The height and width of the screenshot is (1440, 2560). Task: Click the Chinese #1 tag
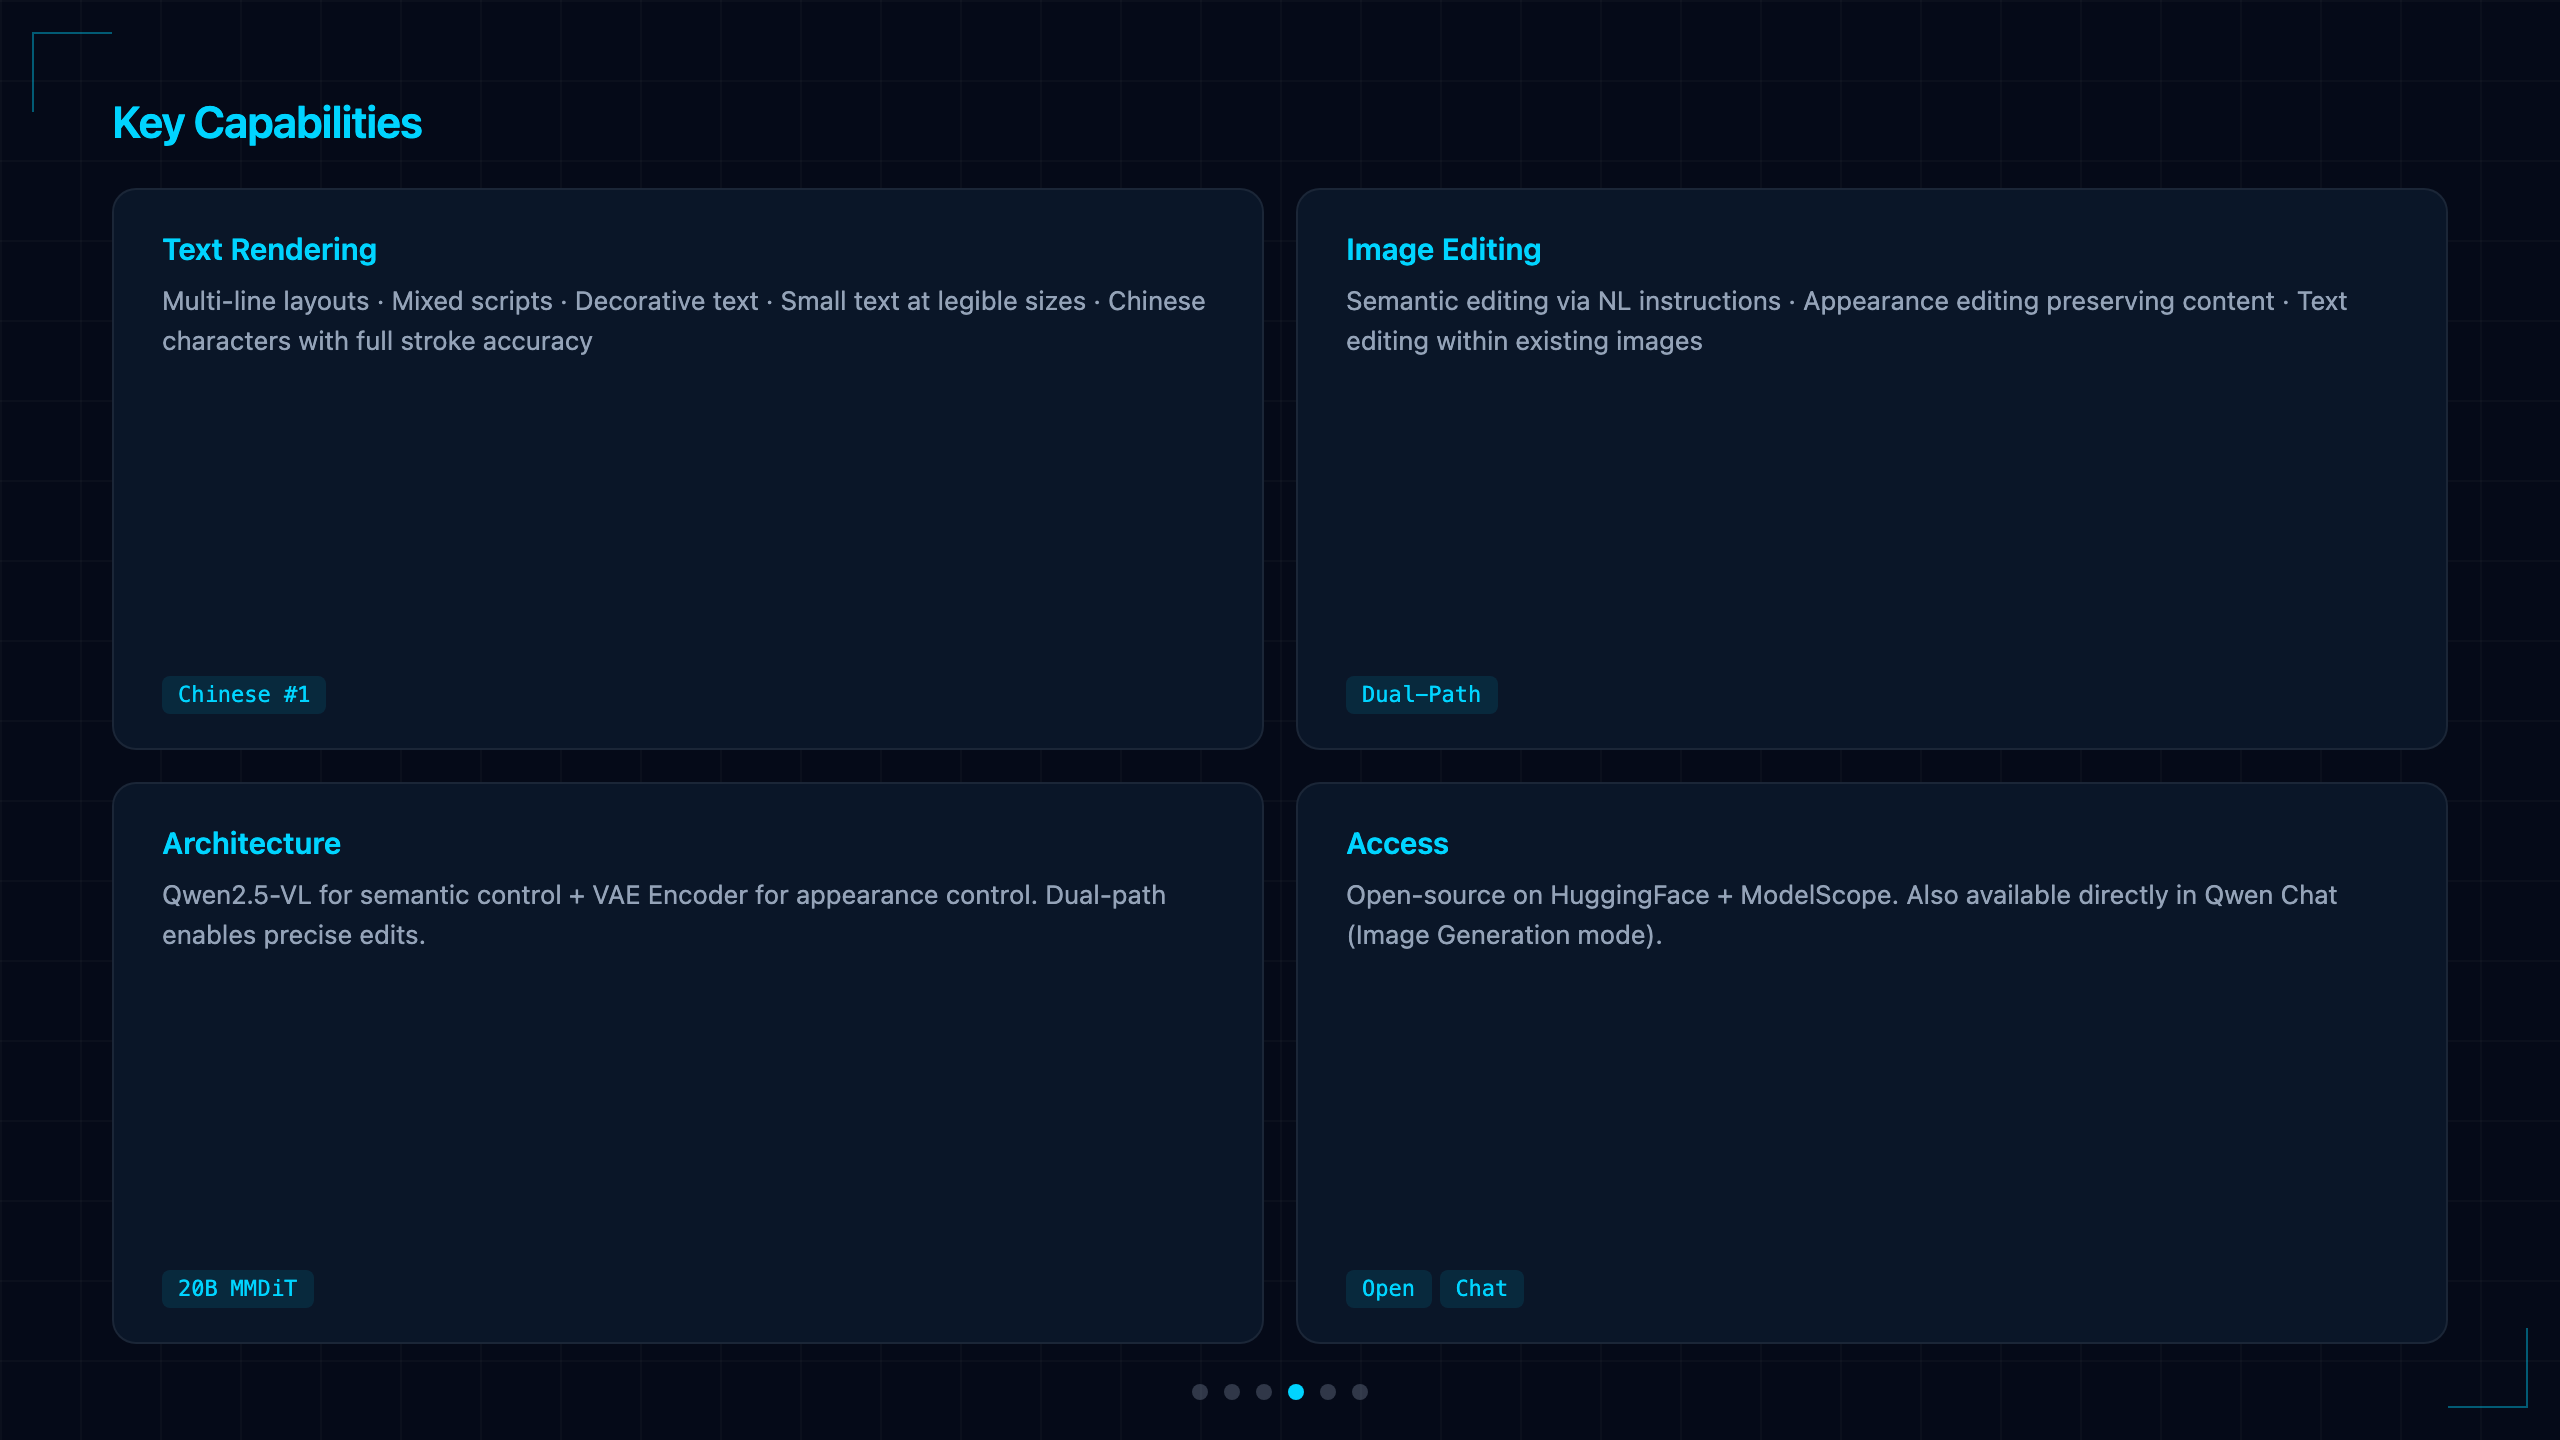(244, 694)
